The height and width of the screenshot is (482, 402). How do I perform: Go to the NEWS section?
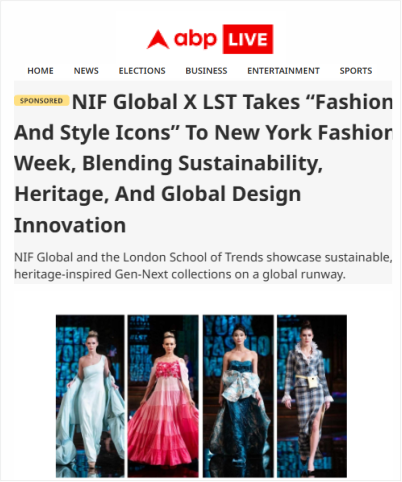[x=86, y=71]
